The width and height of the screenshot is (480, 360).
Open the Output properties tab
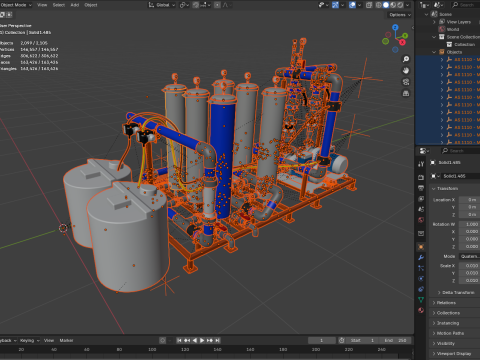click(x=421, y=188)
